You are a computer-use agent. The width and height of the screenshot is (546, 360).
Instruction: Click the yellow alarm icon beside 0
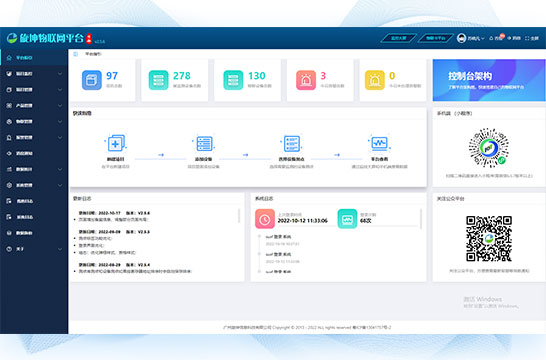click(x=375, y=80)
